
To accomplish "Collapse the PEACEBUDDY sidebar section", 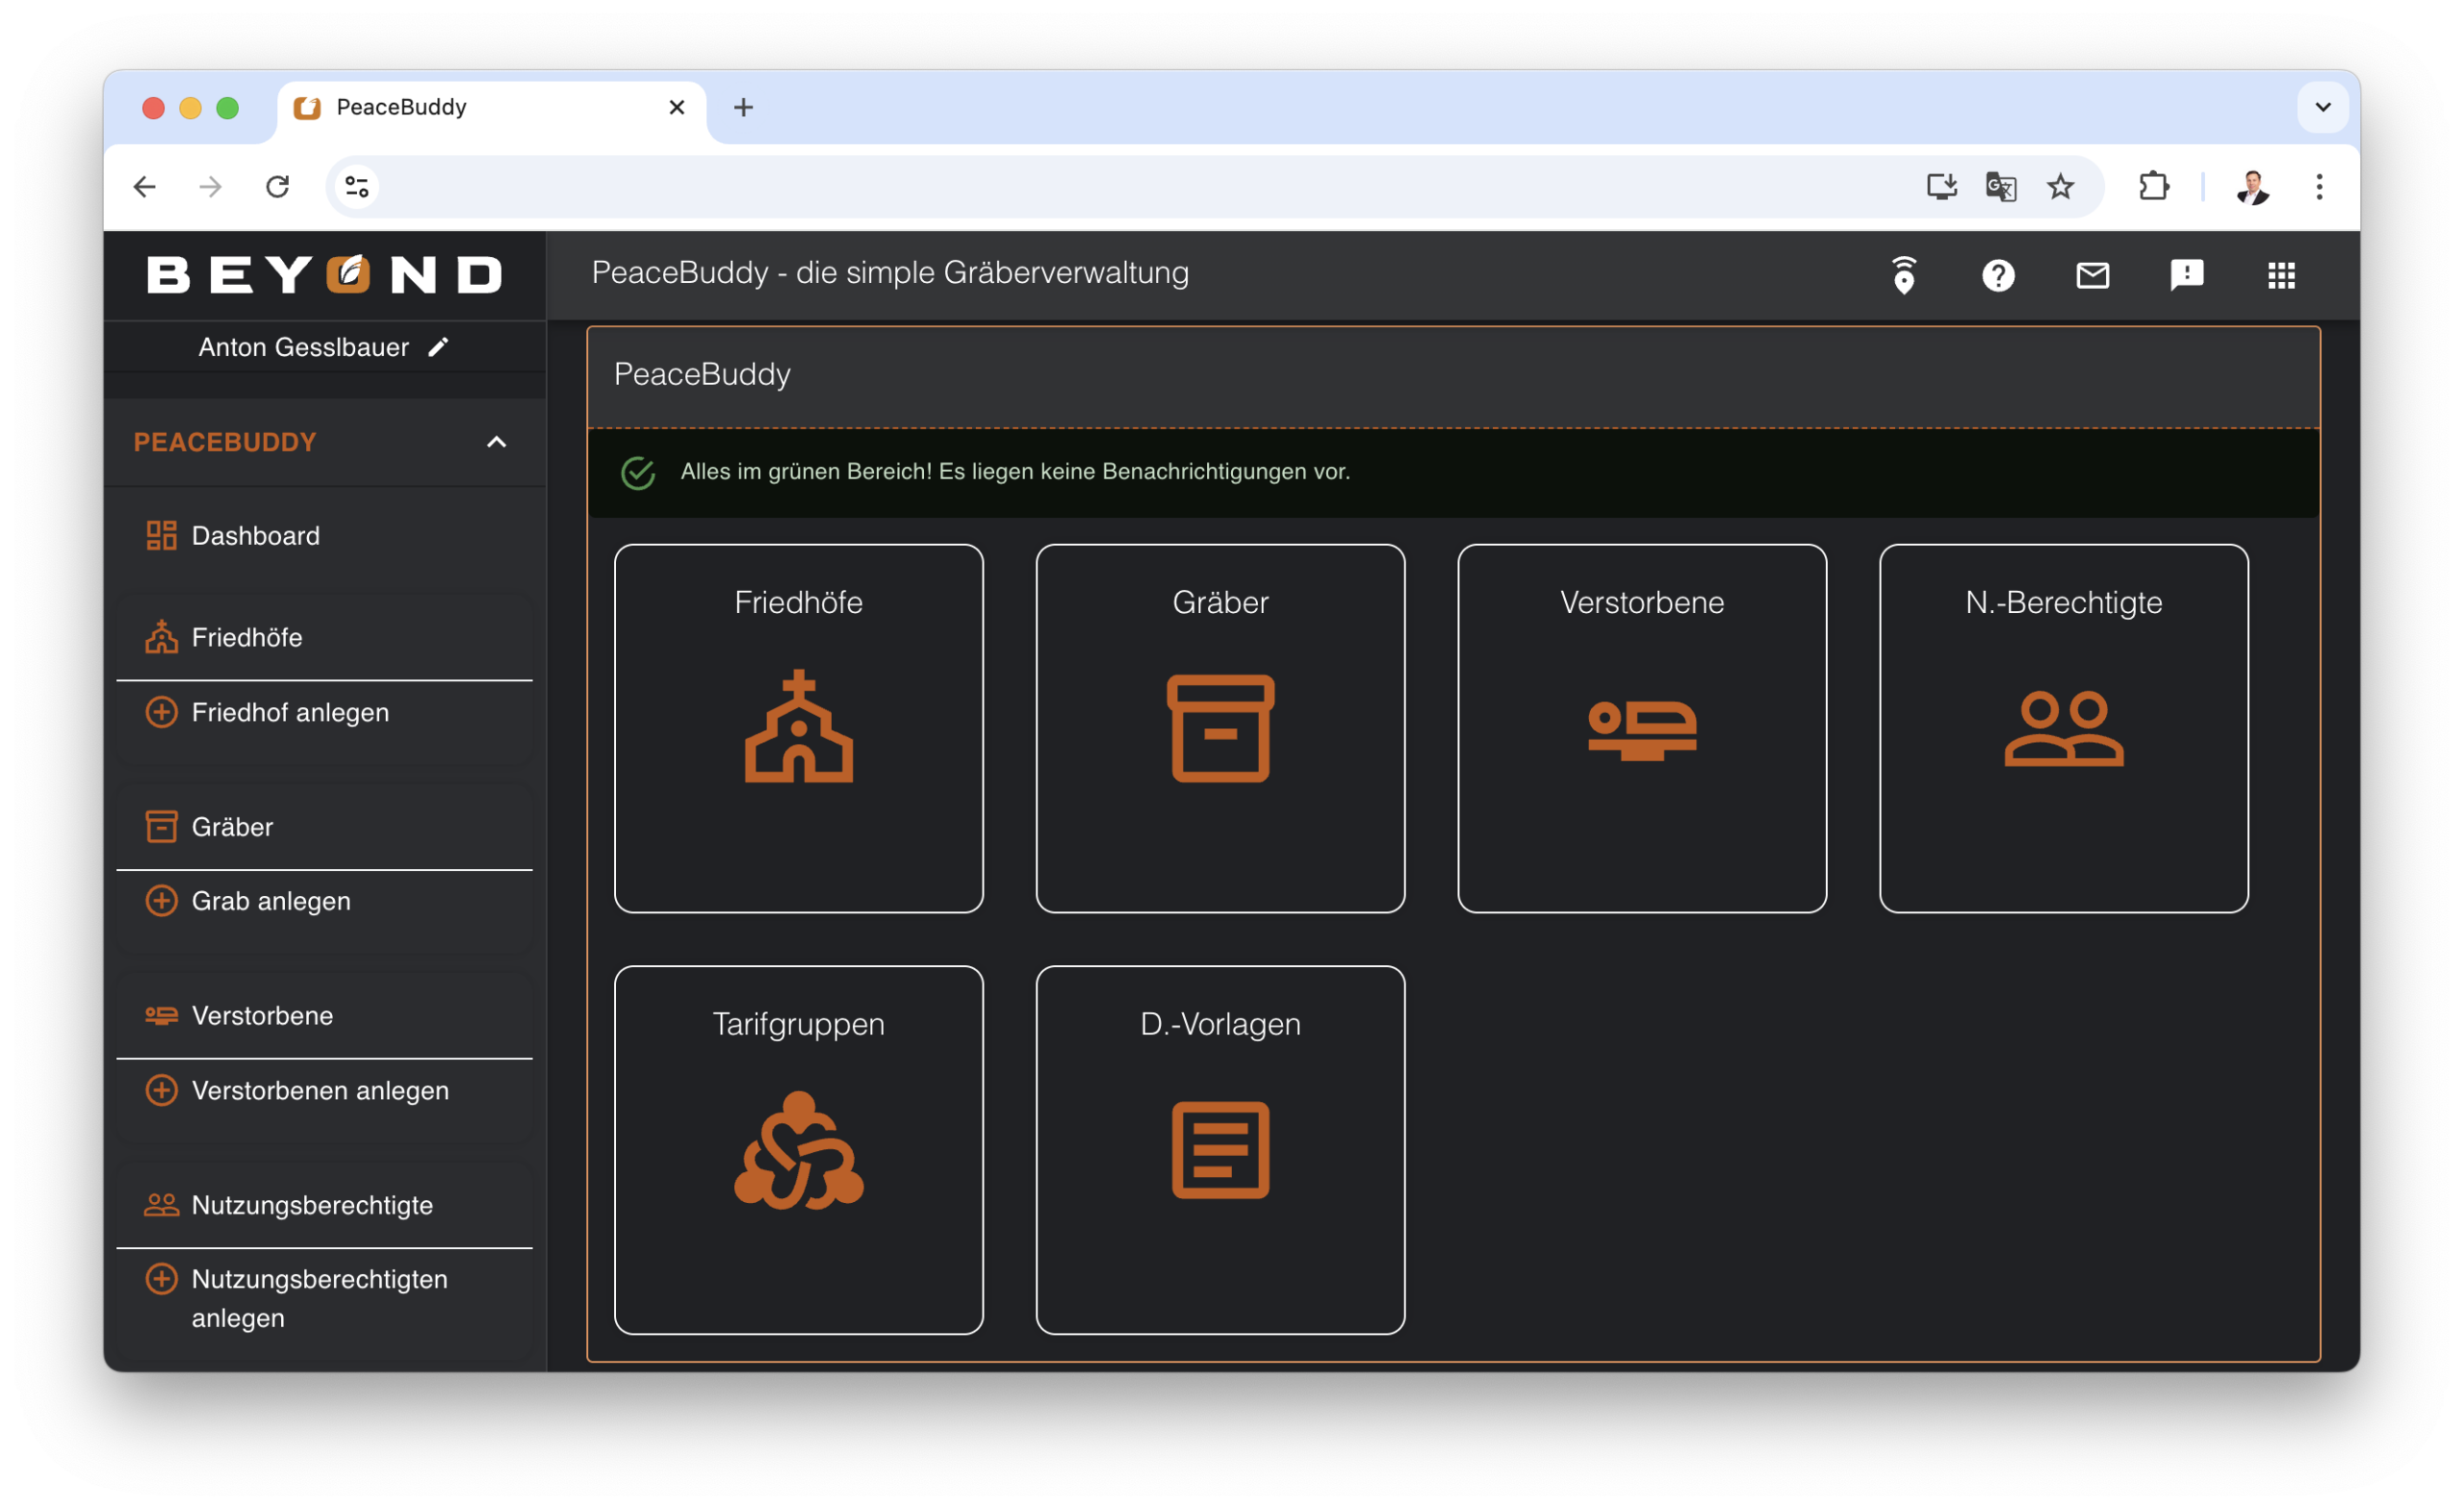I will point(496,442).
